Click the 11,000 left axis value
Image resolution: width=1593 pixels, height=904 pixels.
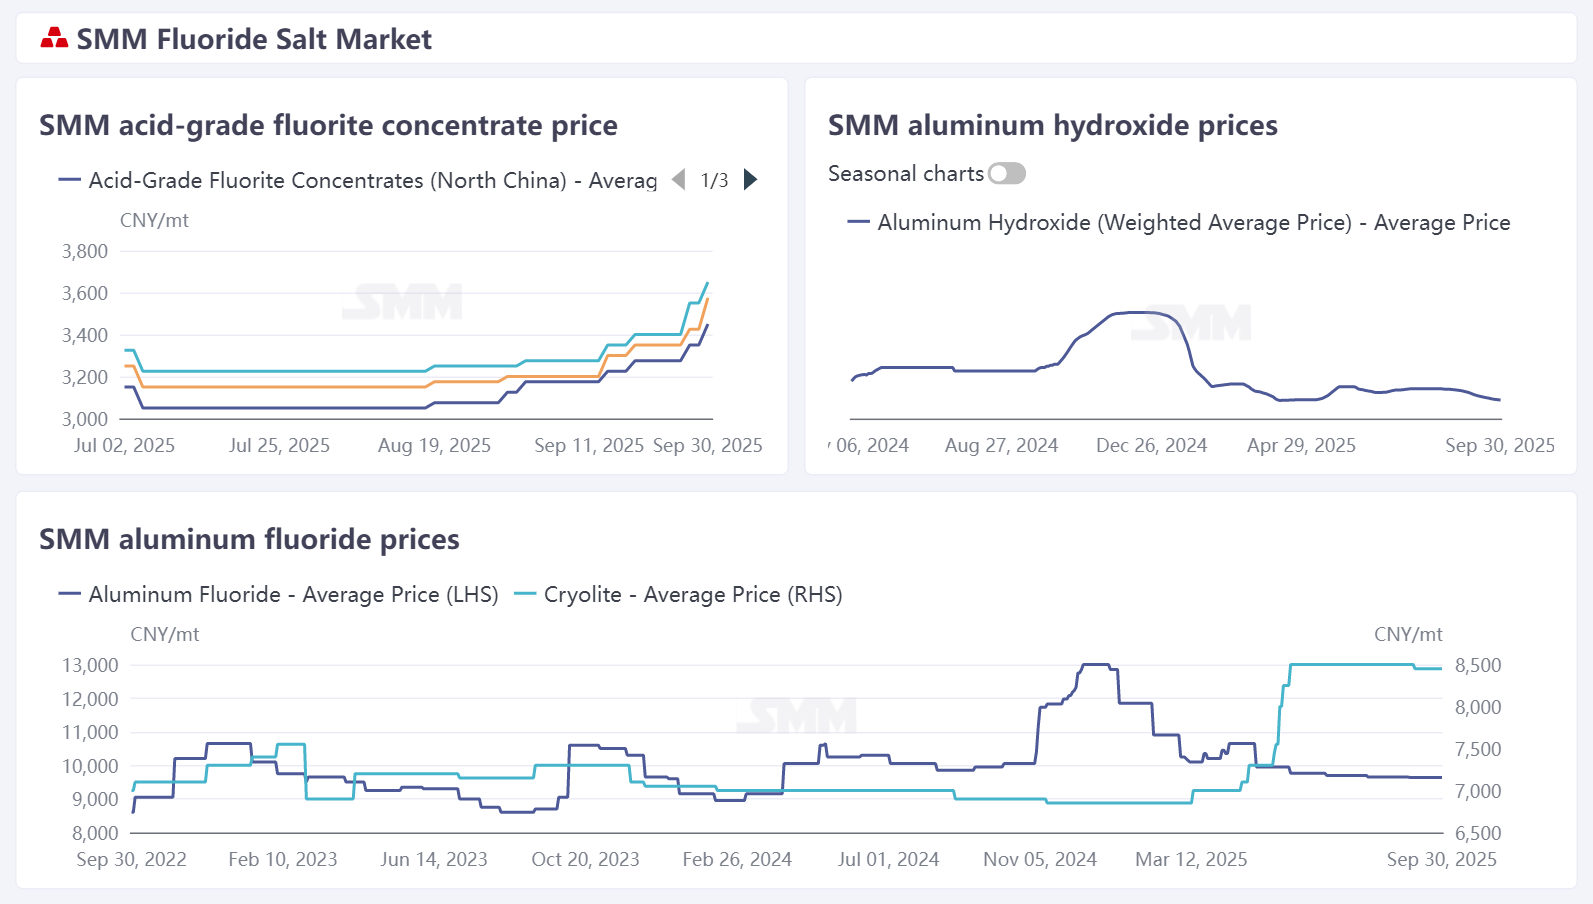point(90,732)
